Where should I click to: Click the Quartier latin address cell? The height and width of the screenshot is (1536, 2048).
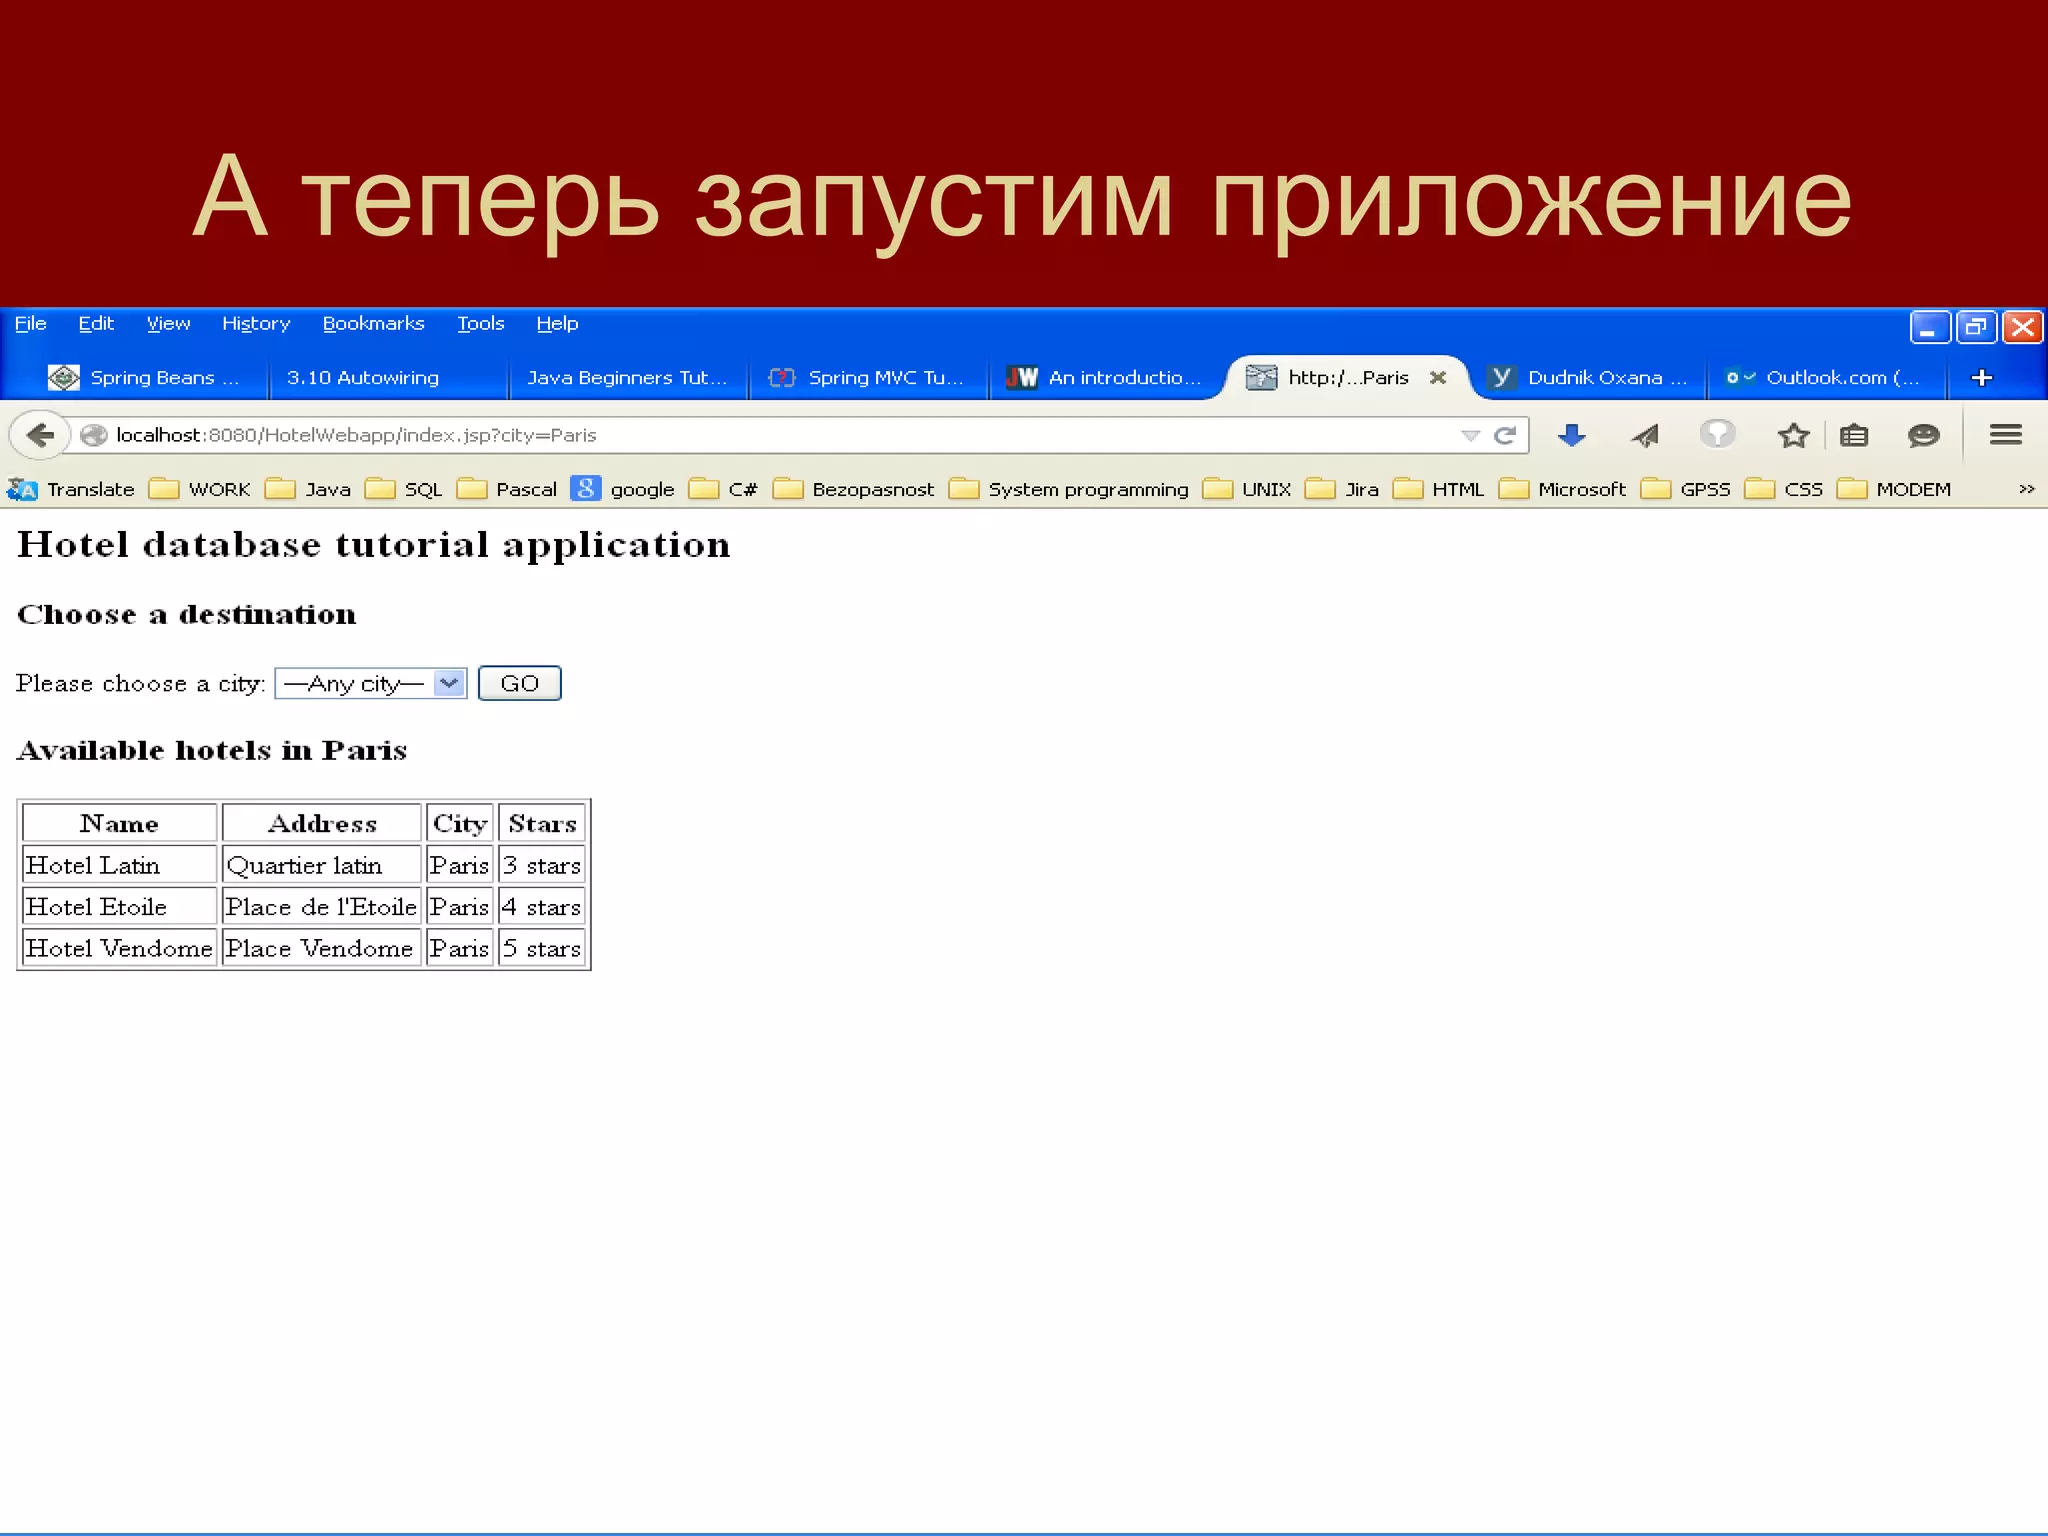(321, 865)
